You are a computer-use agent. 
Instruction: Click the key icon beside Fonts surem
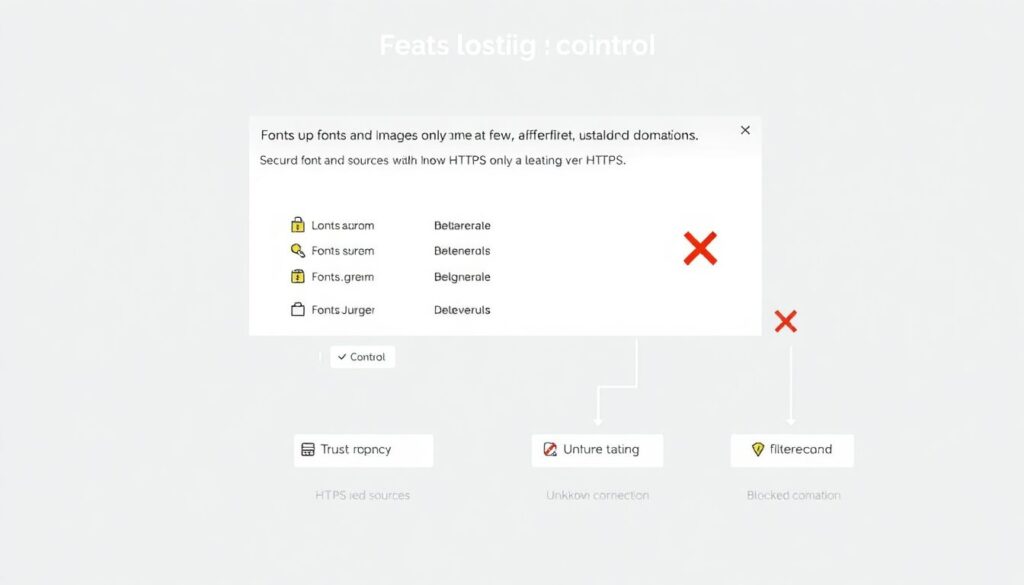[x=297, y=251]
